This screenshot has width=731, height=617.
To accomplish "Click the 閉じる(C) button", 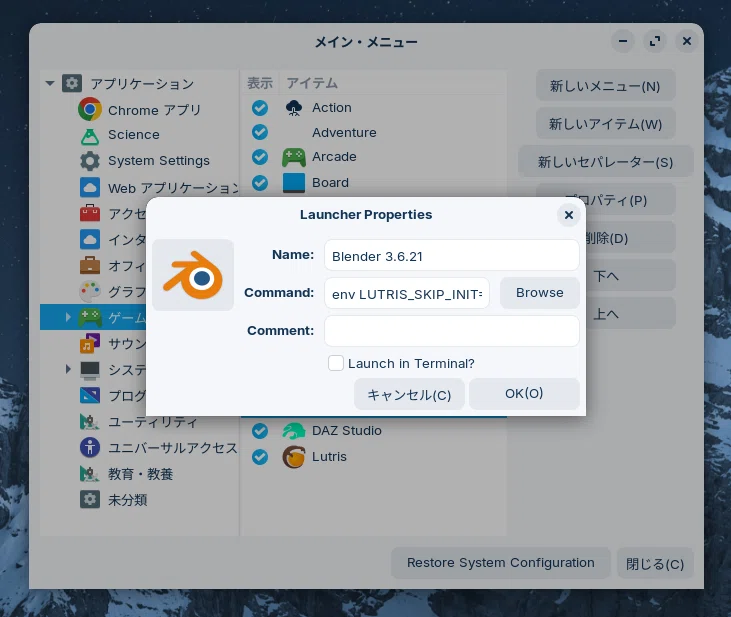I will [x=655, y=564].
